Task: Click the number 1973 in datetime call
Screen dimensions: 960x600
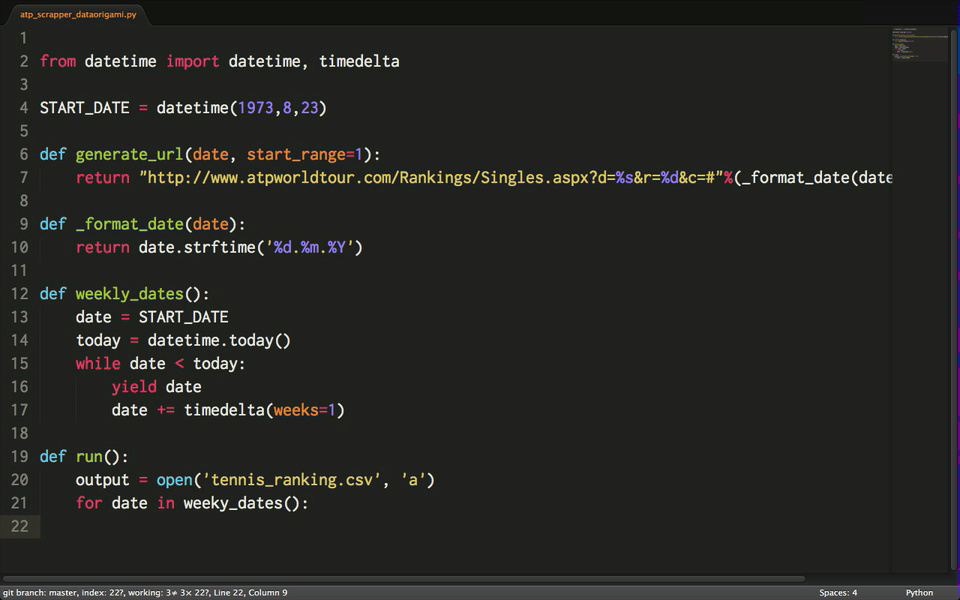Action: pos(255,108)
